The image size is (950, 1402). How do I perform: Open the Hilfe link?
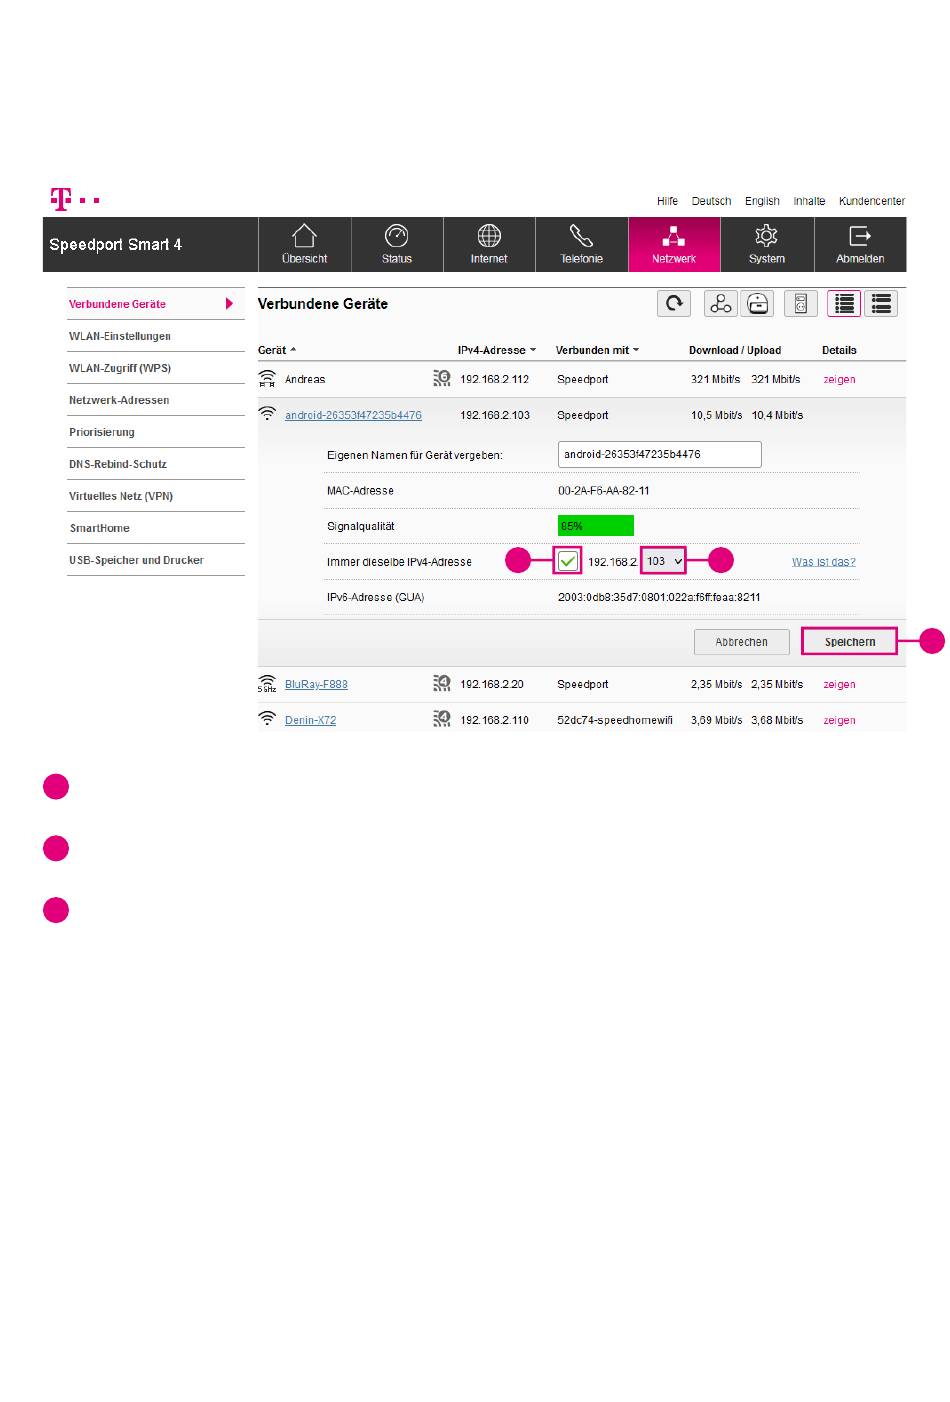coord(667,201)
